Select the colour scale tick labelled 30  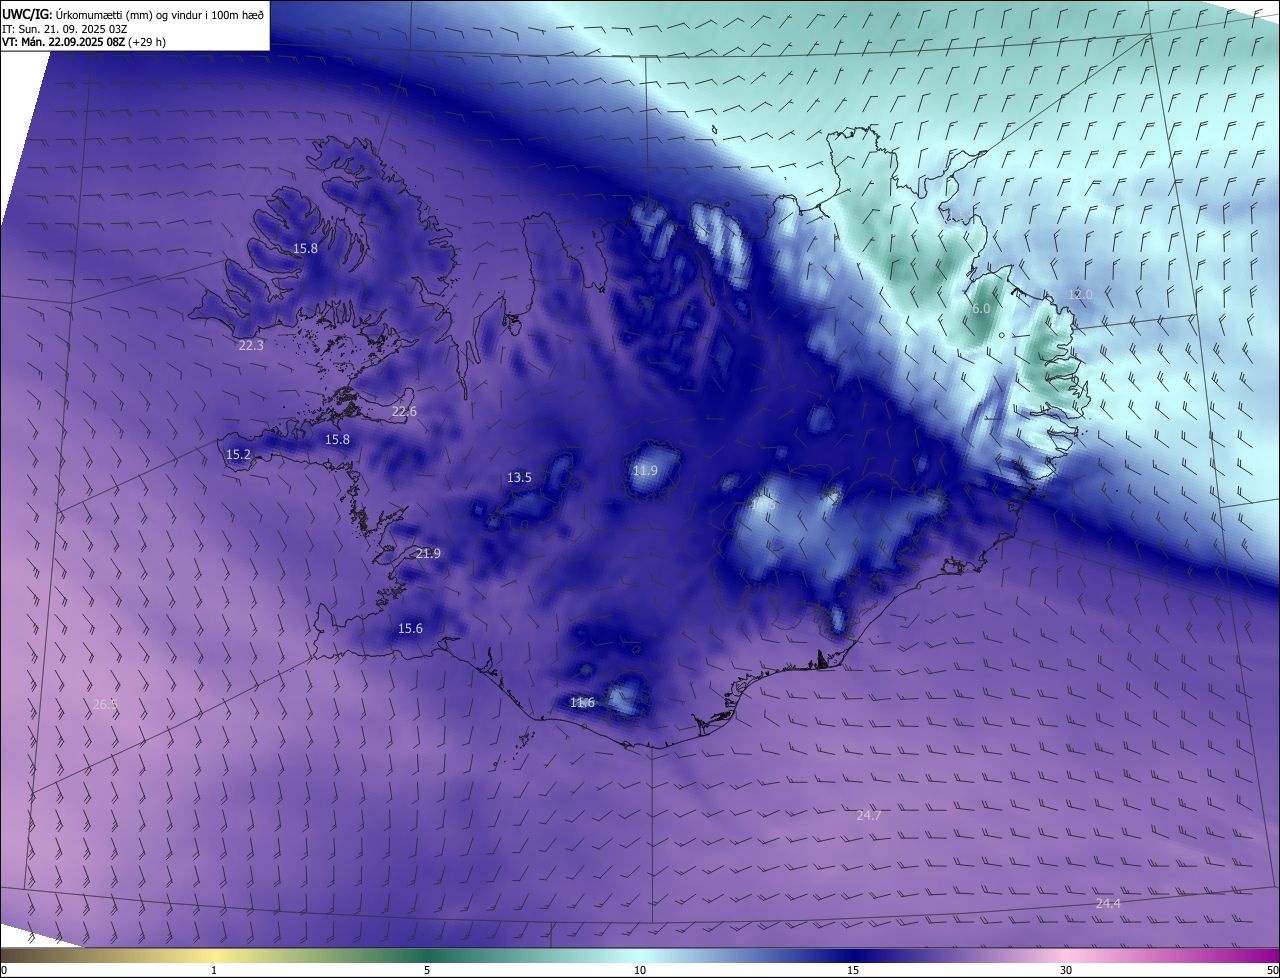tap(1066, 970)
